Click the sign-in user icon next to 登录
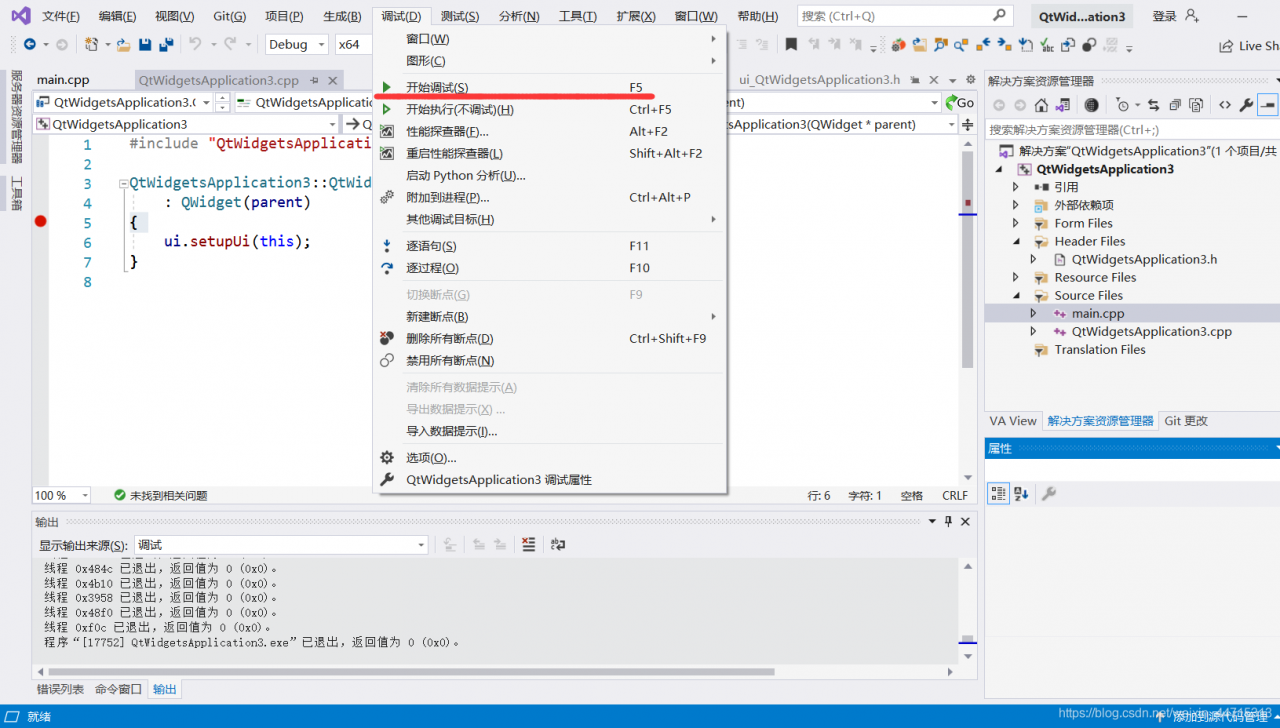1280x728 pixels. pos(1191,16)
